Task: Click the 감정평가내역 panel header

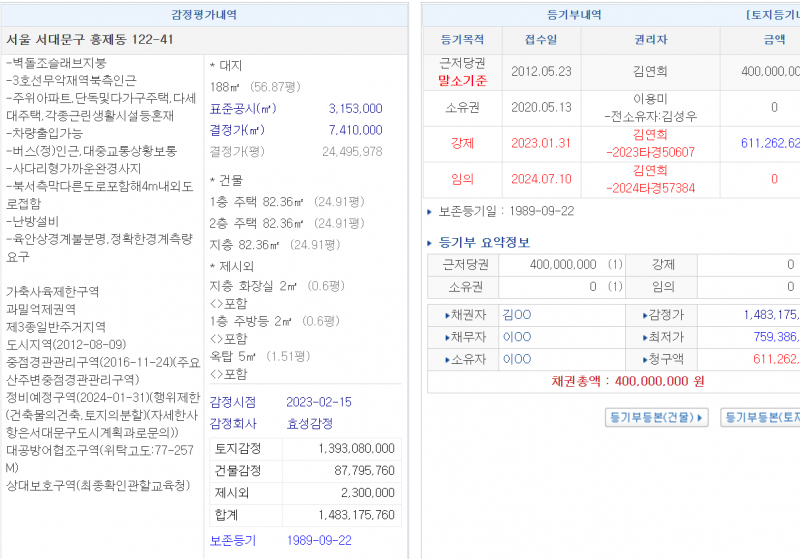Action: pos(204,15)
